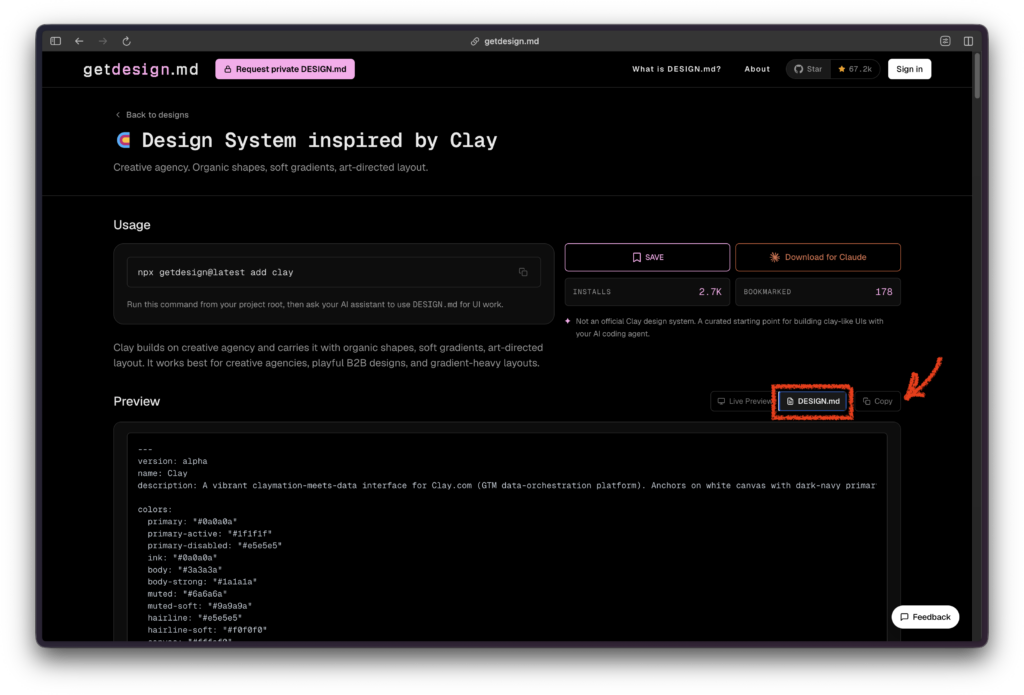Go back via Back to designs link
The image size is (1024, 695).
point(152,115)
